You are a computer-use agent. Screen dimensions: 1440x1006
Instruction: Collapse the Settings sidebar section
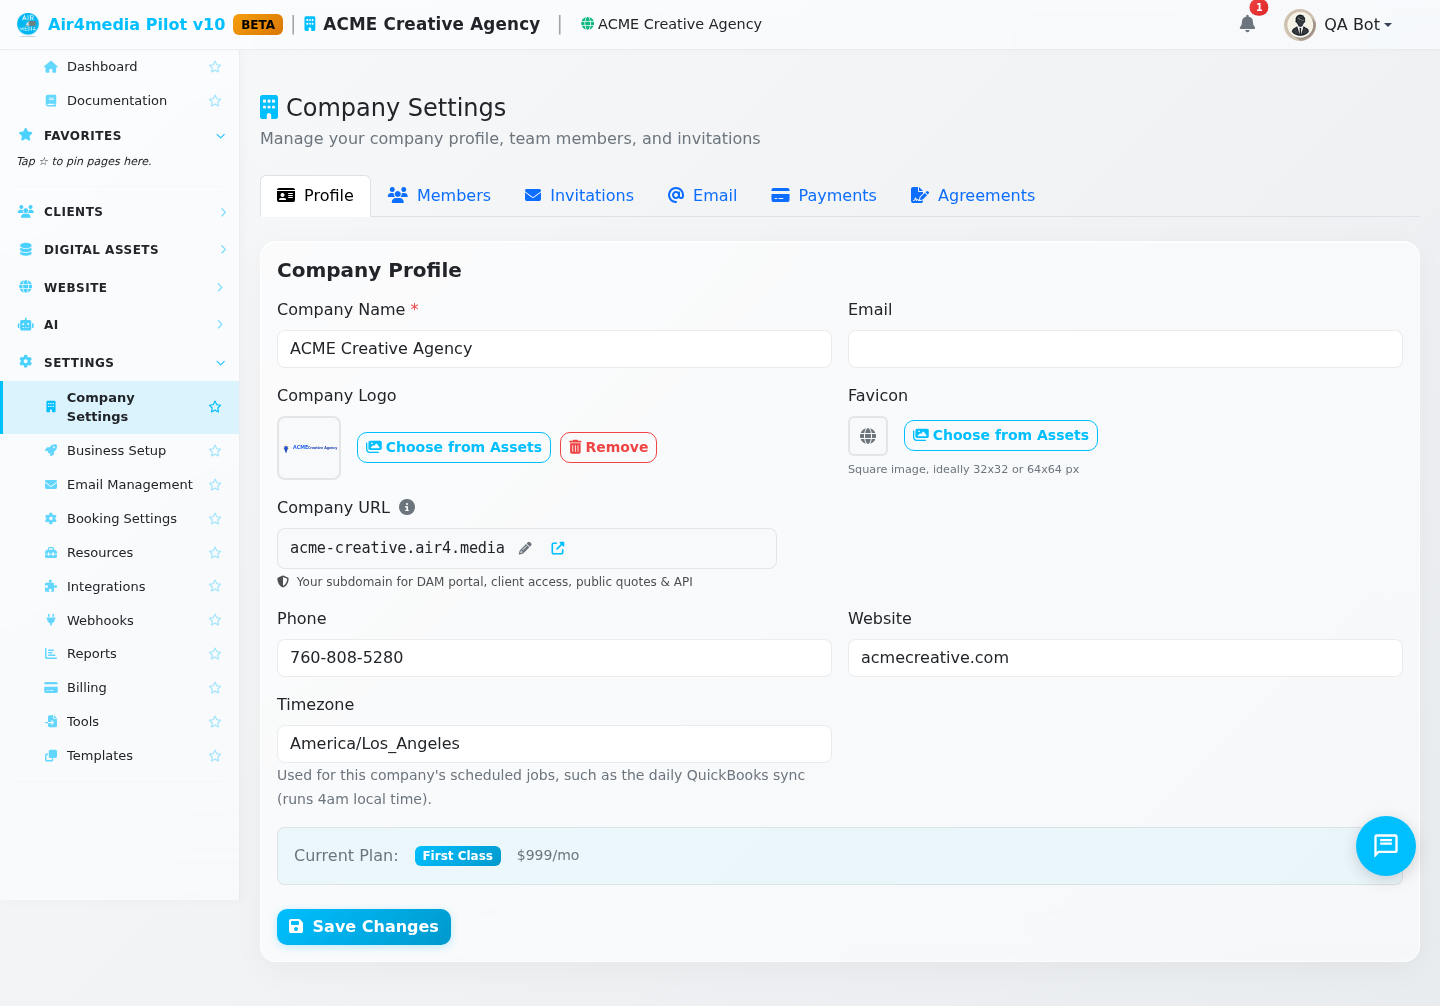pyautogui.click(x=120, y=363)
